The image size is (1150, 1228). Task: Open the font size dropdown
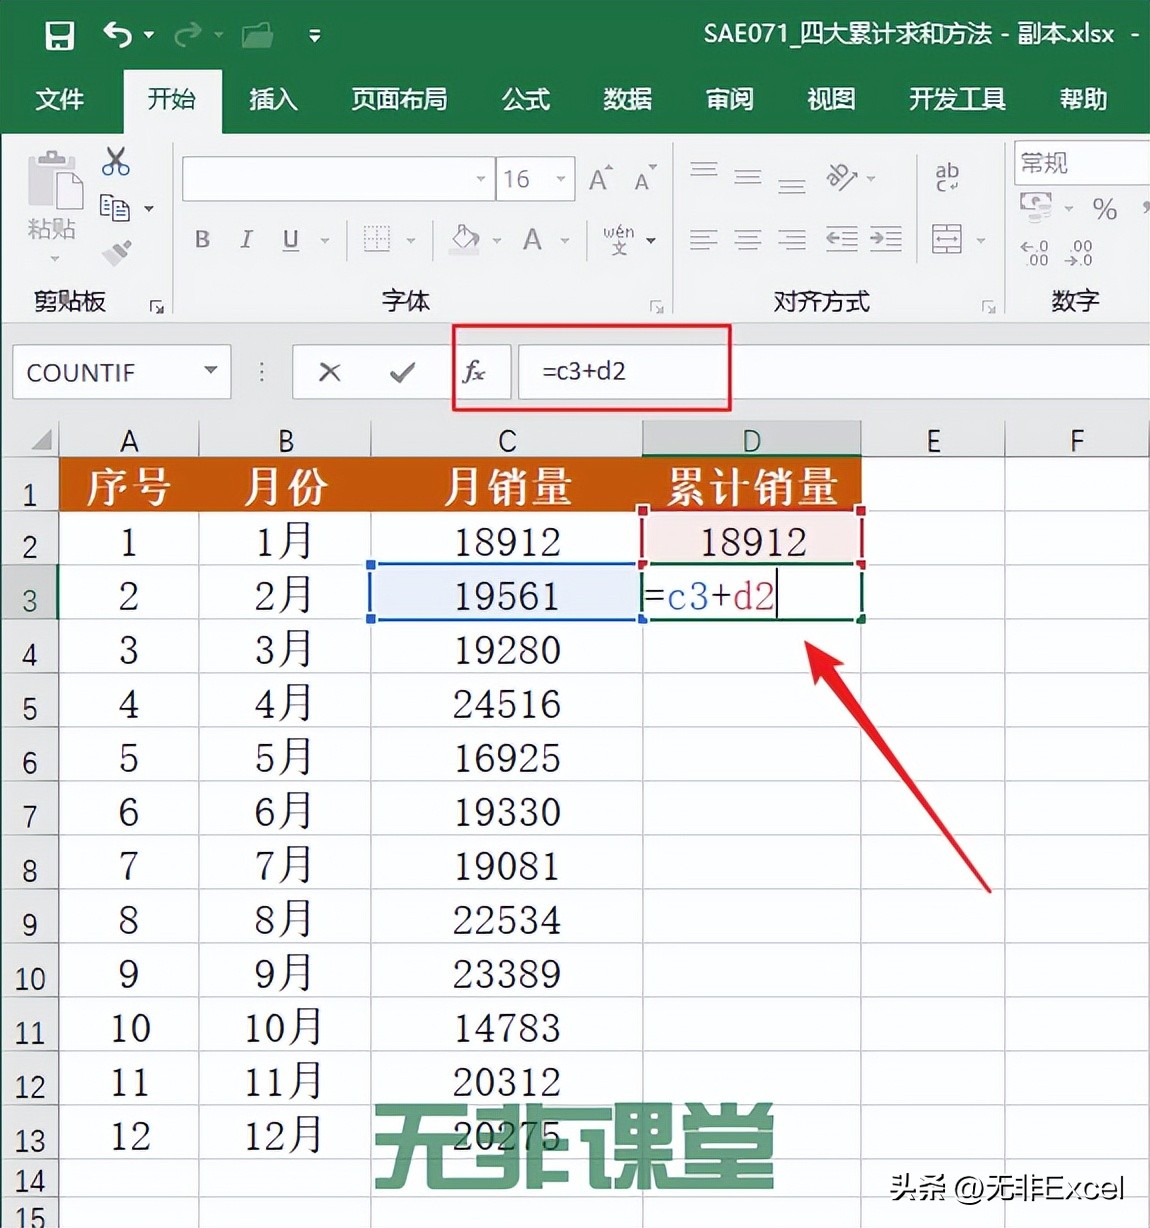pyautogui.click(x=562, y=179)
